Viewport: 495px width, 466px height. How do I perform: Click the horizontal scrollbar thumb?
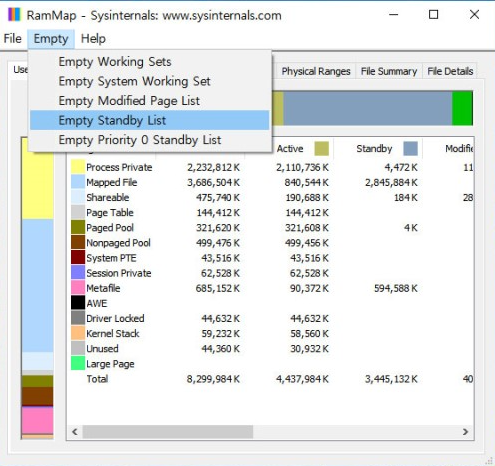click(168, 432)
